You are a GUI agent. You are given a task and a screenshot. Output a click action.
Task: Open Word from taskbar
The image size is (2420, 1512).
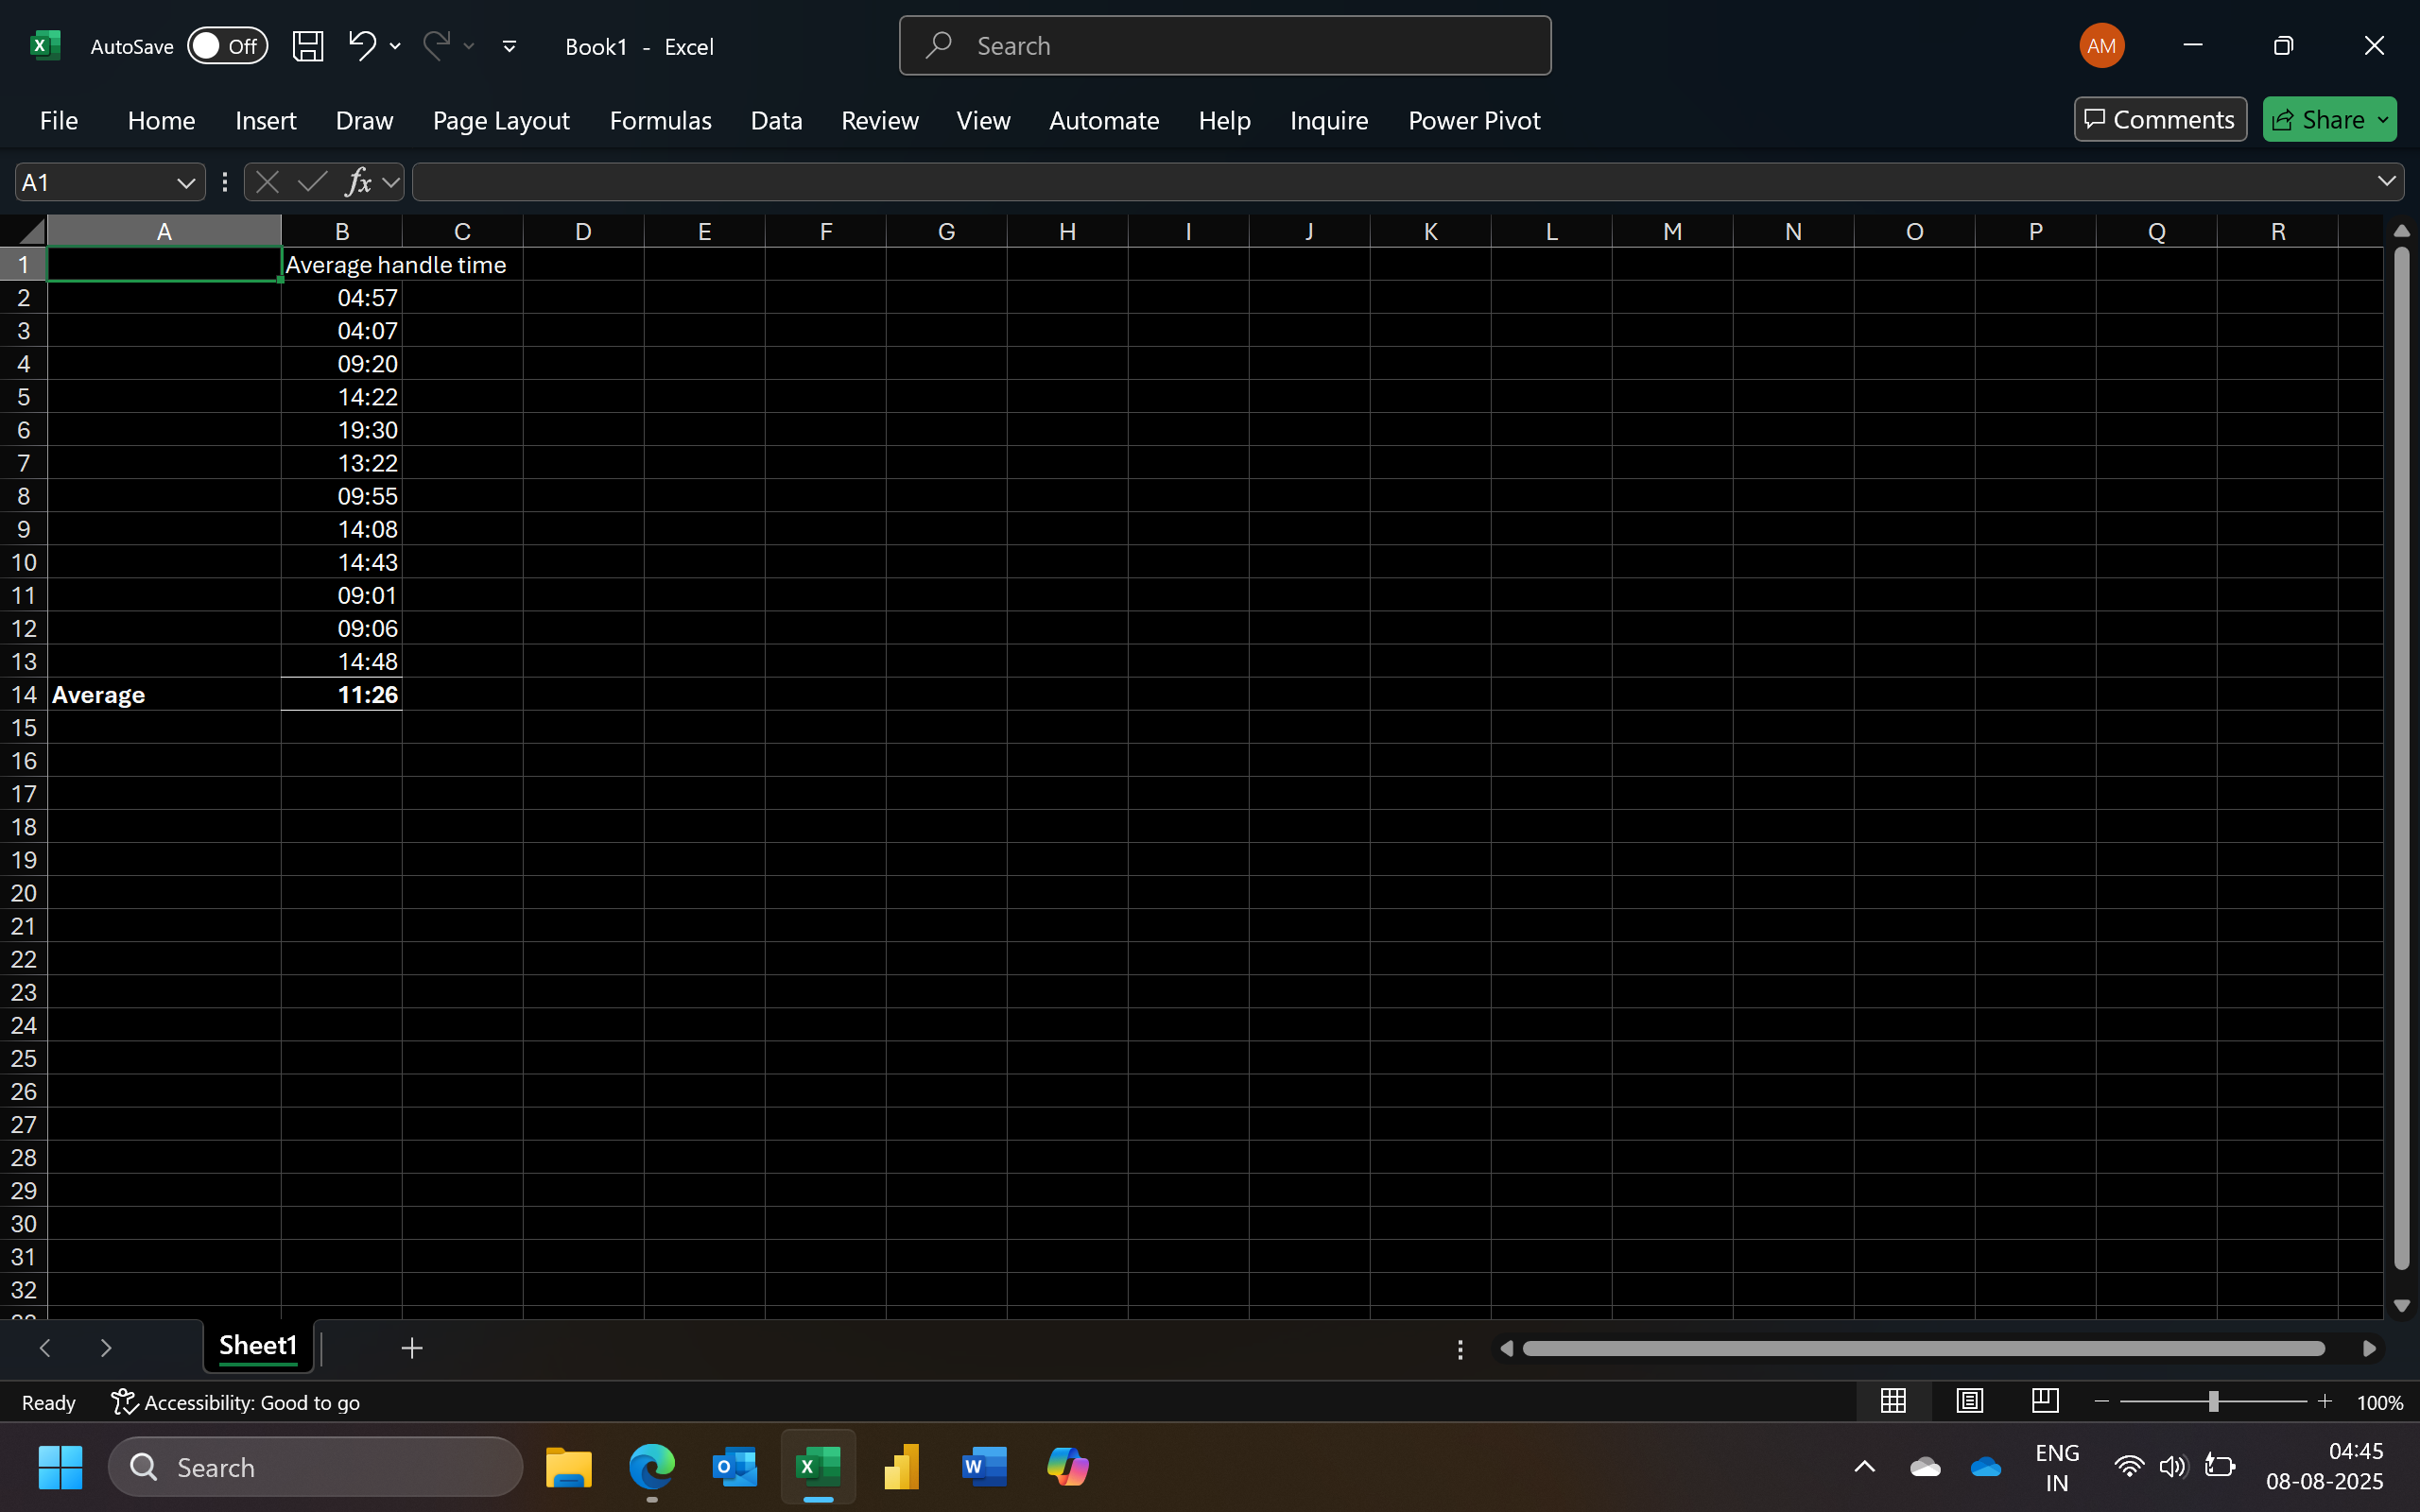[x=984, y=1467]
